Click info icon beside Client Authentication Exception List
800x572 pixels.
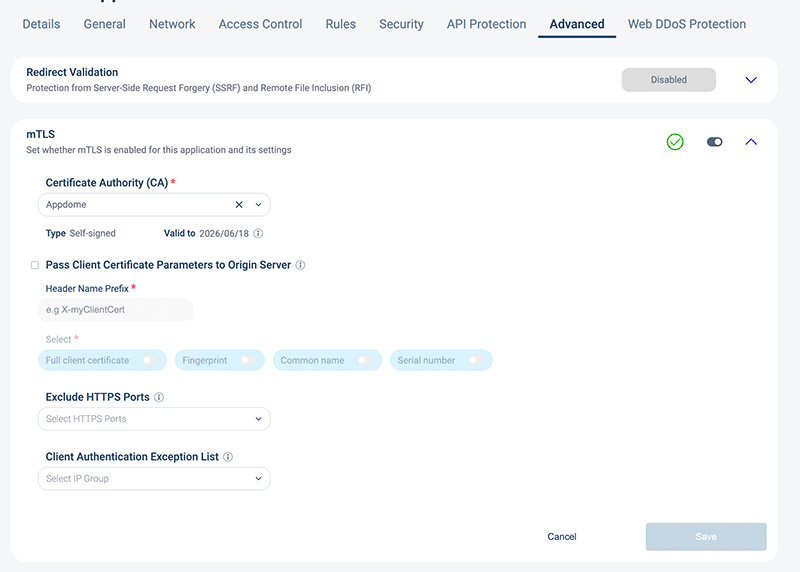point(228,457)
